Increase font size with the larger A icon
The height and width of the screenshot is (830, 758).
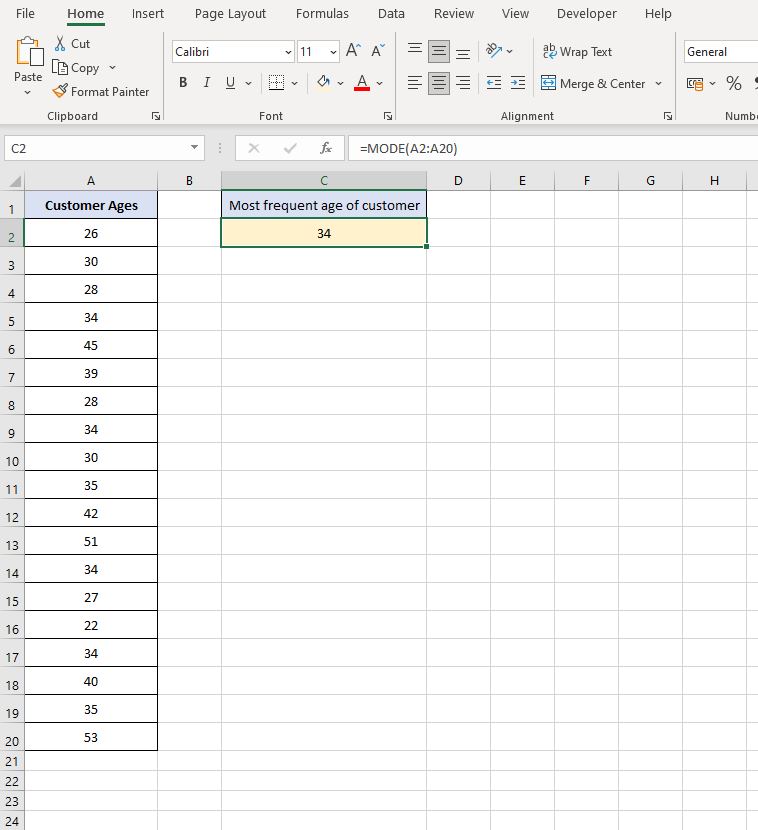click(353, 51)
